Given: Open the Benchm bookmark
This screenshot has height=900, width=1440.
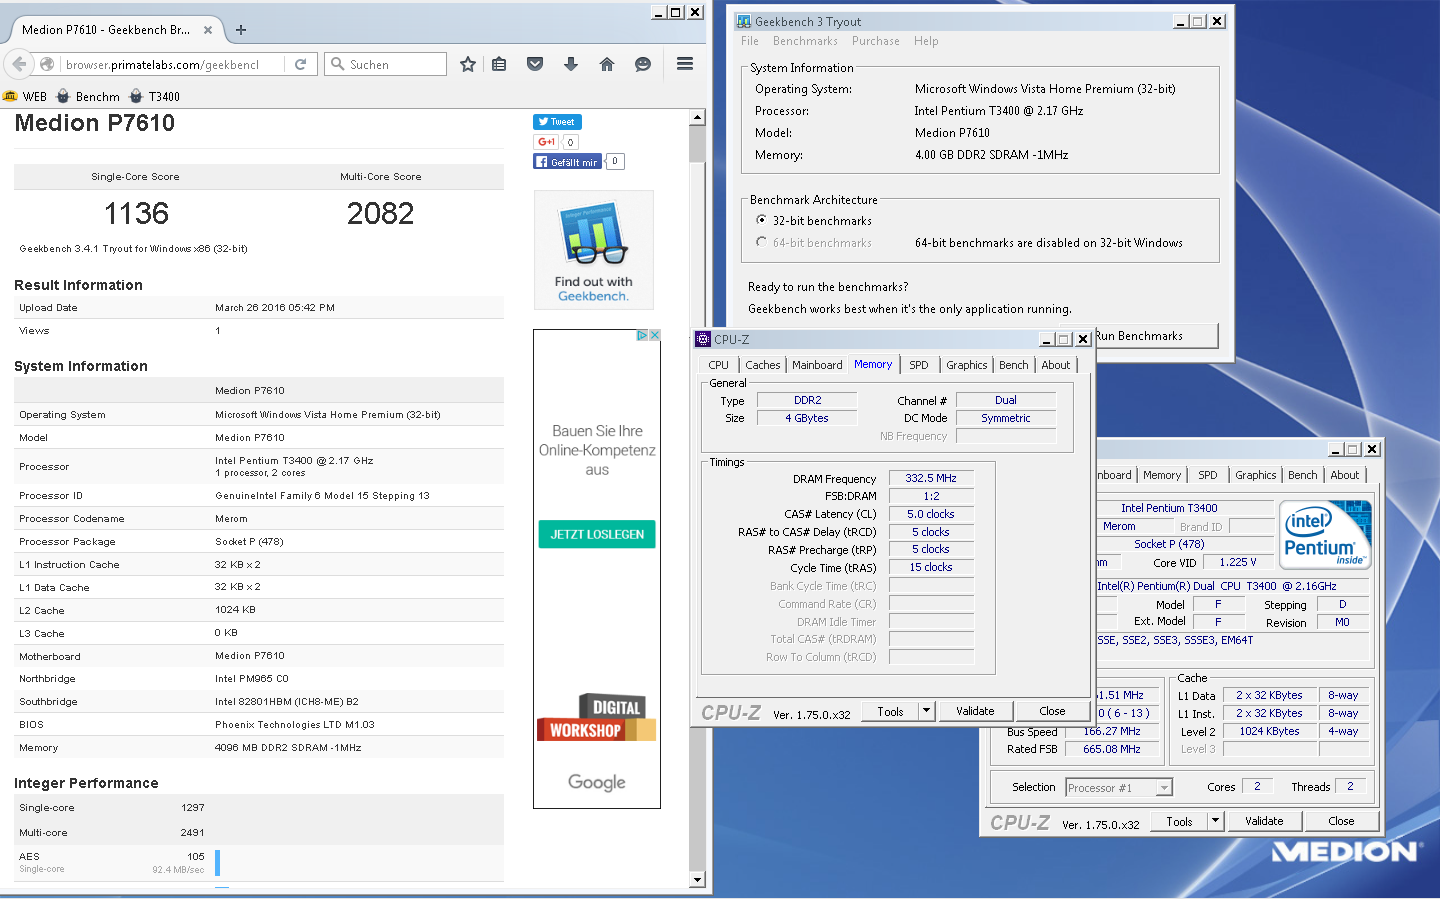Looking at the screenshot, I should pyautogui.click(x=88, y=96).
